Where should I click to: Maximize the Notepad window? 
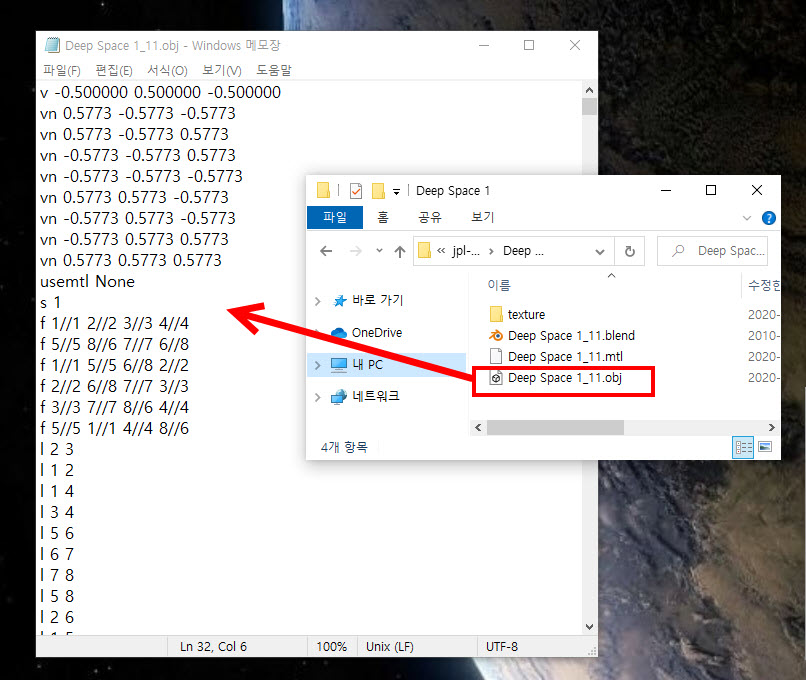[529, 45]
